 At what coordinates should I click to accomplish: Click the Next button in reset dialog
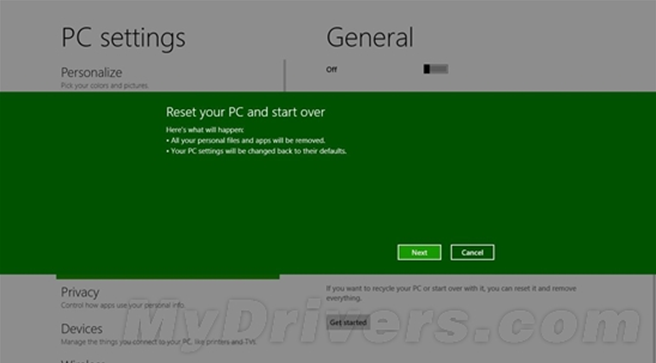coord(419,252)
